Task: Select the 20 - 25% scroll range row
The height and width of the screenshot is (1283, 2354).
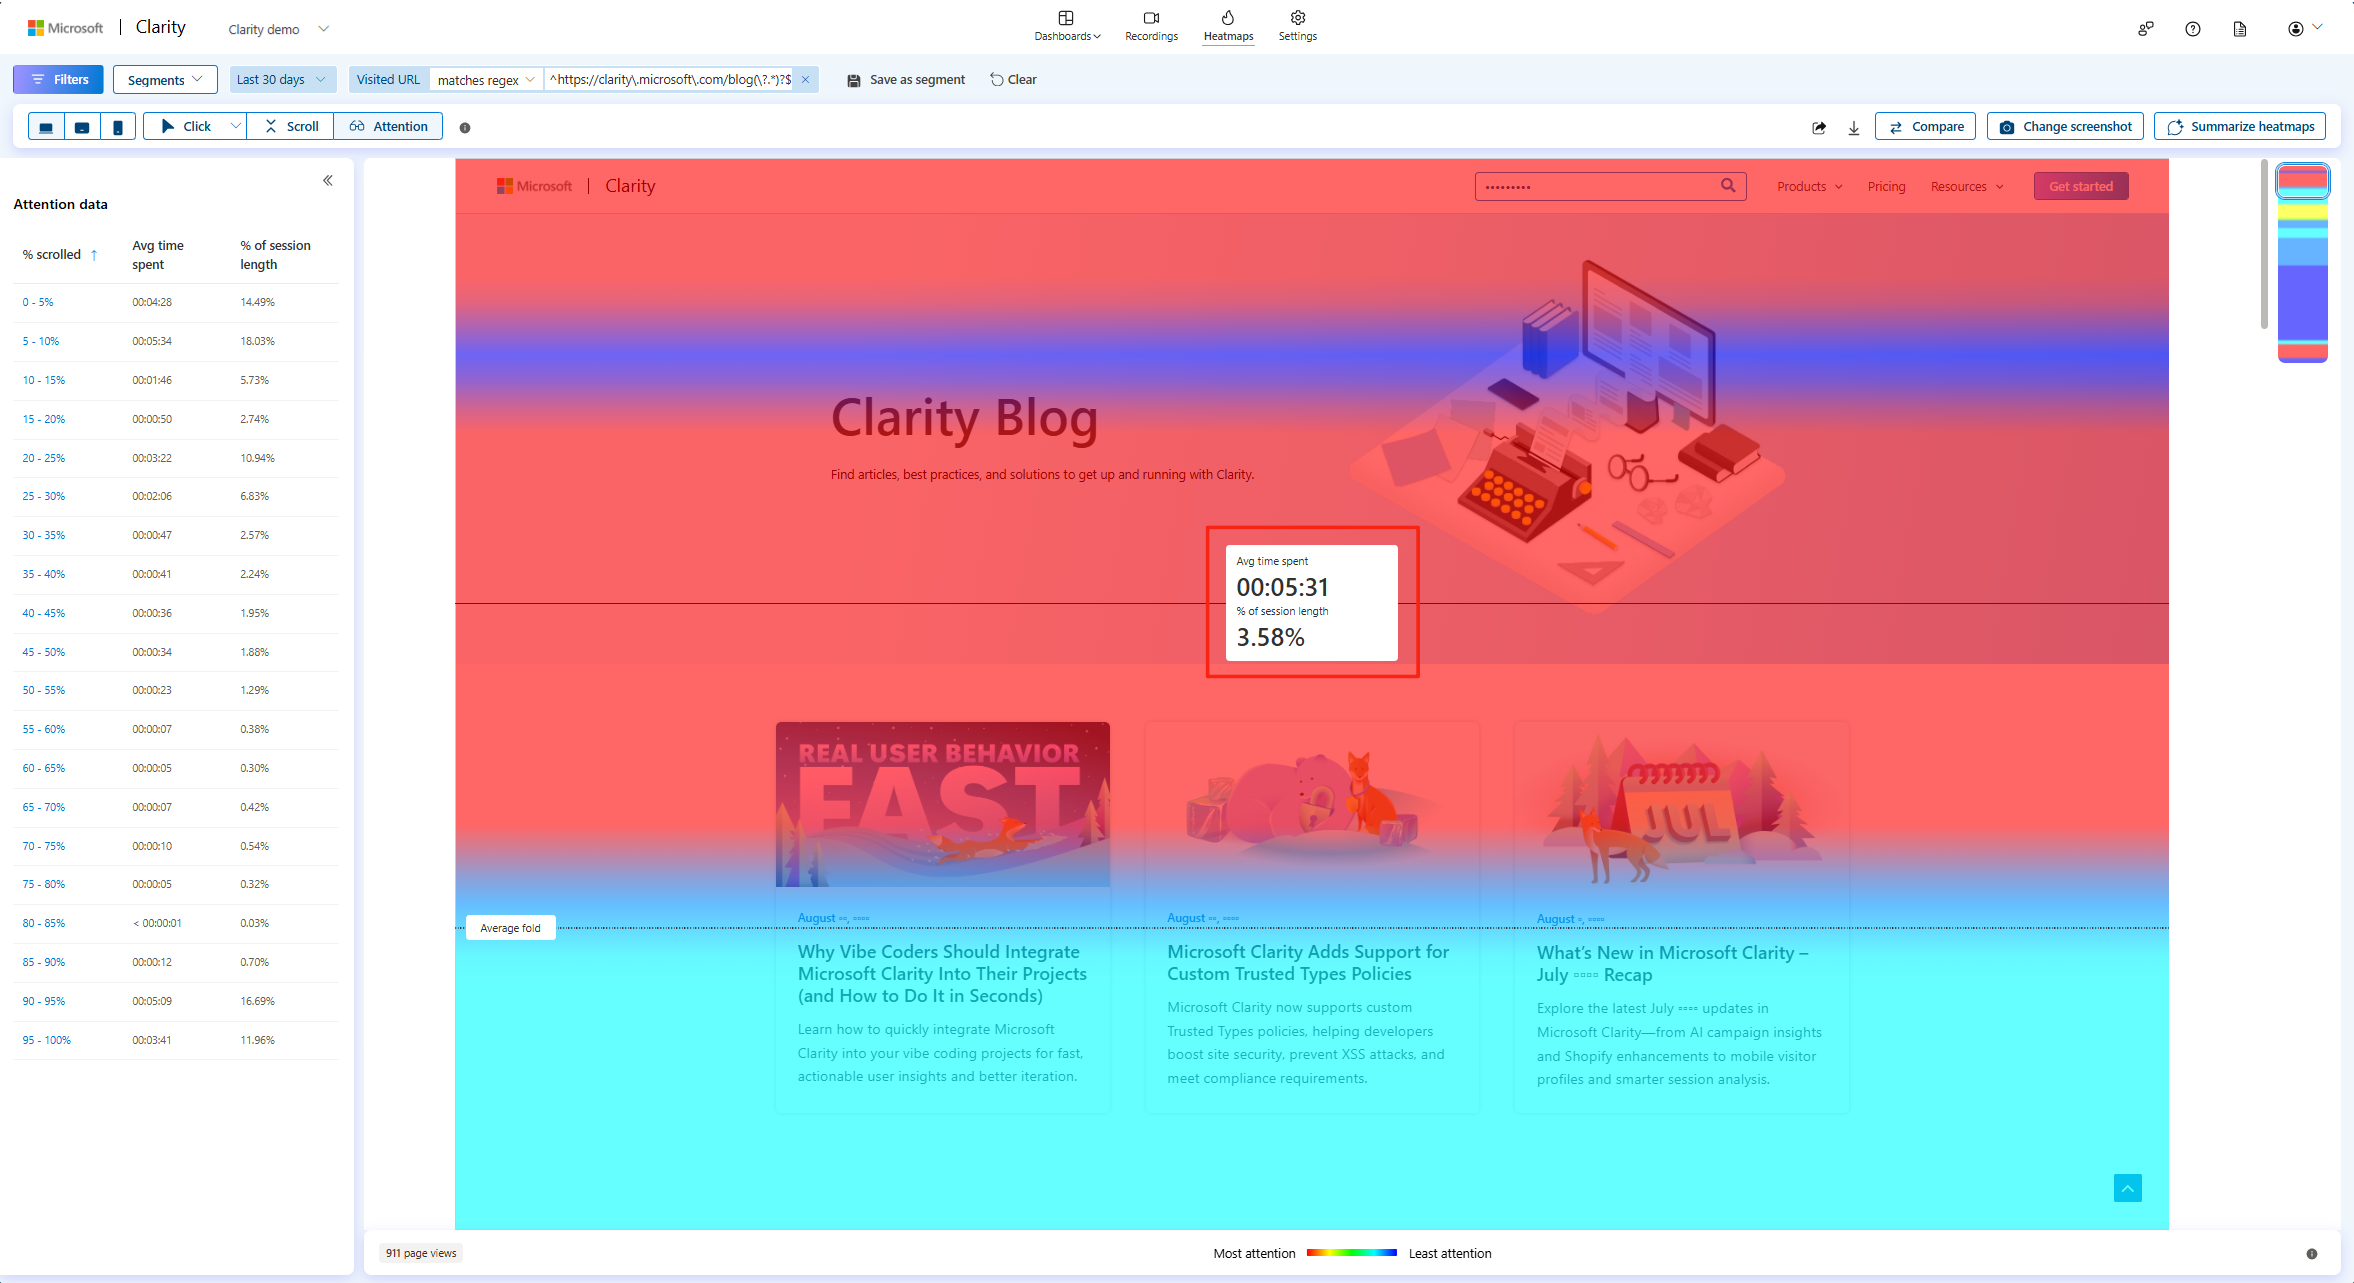Action: tap(176, 458)
